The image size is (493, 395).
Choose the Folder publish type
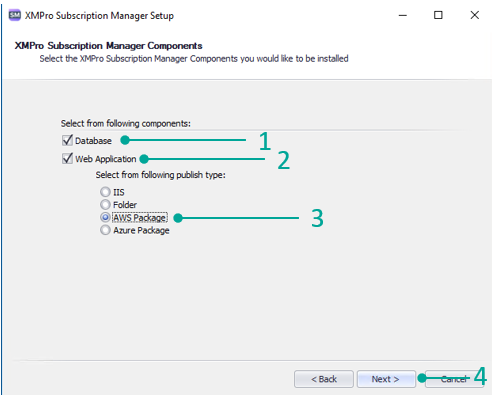click(105, 204)
